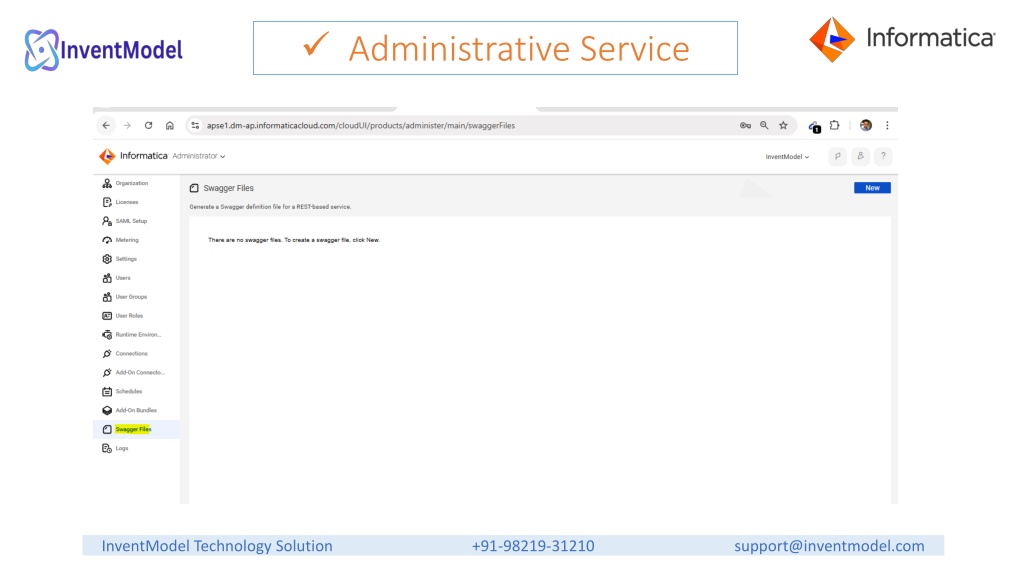The image size is (1024, 576).
Task: Click the browser forward arrow
Action: (127, 125)
